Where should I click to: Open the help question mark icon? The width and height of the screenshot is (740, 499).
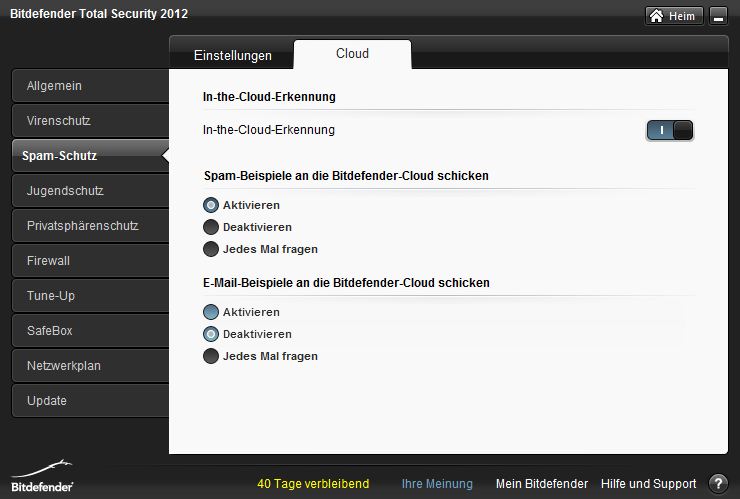(x=718, y=483)
